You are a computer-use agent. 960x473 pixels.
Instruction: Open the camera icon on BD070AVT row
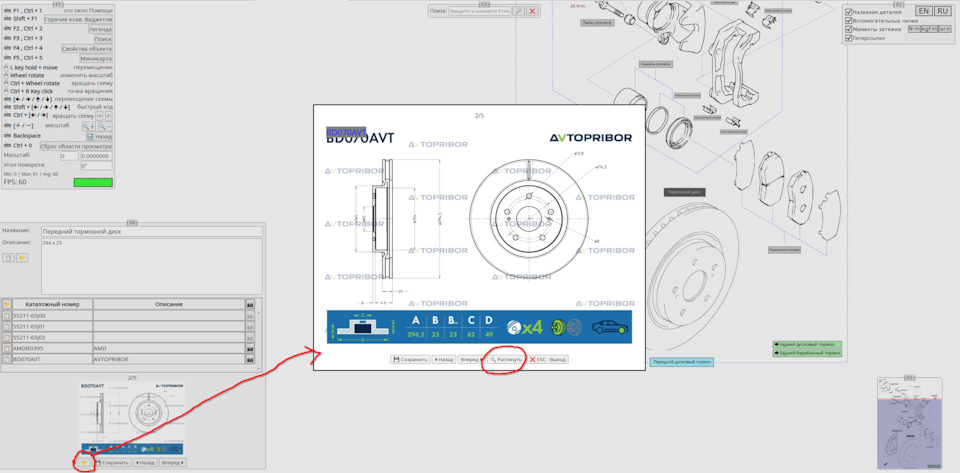click(x=250, y=359)
